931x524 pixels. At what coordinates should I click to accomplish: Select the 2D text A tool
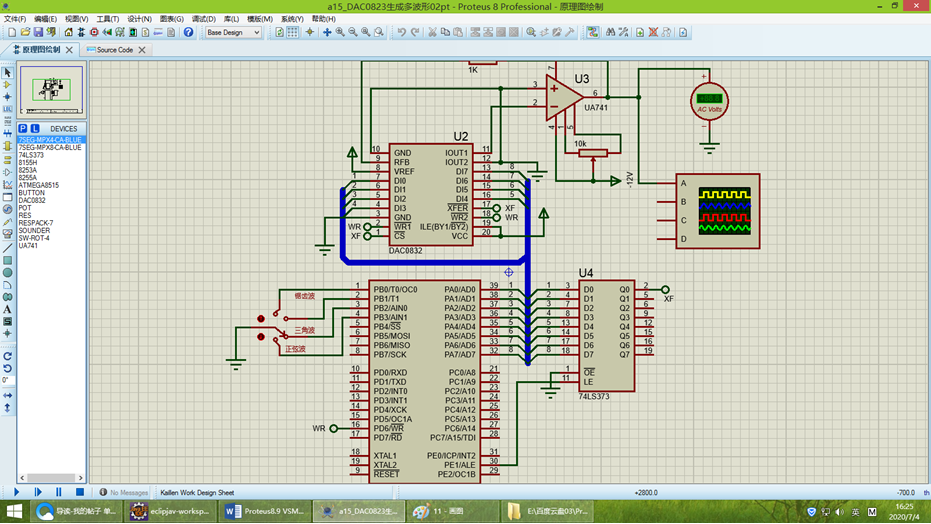pos(7,309)
